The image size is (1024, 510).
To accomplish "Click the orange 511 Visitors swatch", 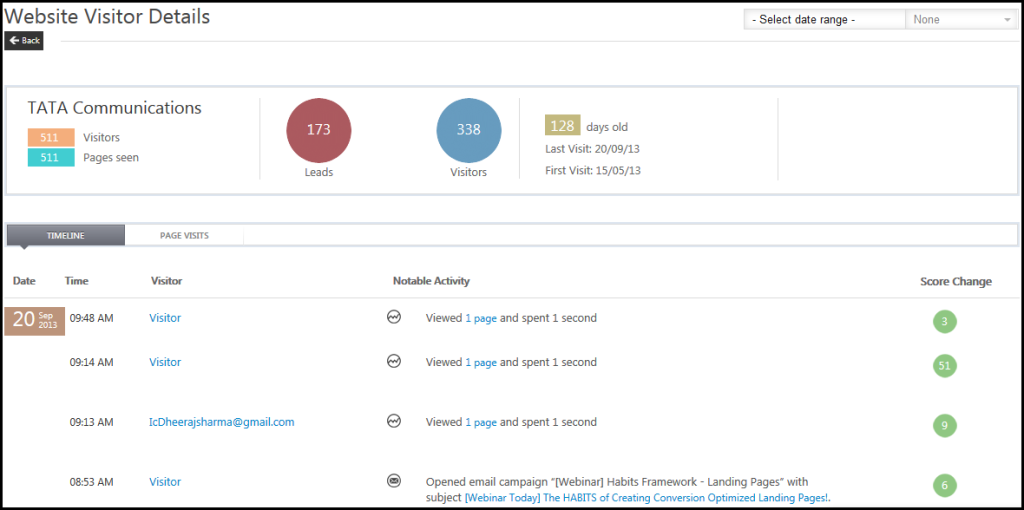I will coord(50,138).
